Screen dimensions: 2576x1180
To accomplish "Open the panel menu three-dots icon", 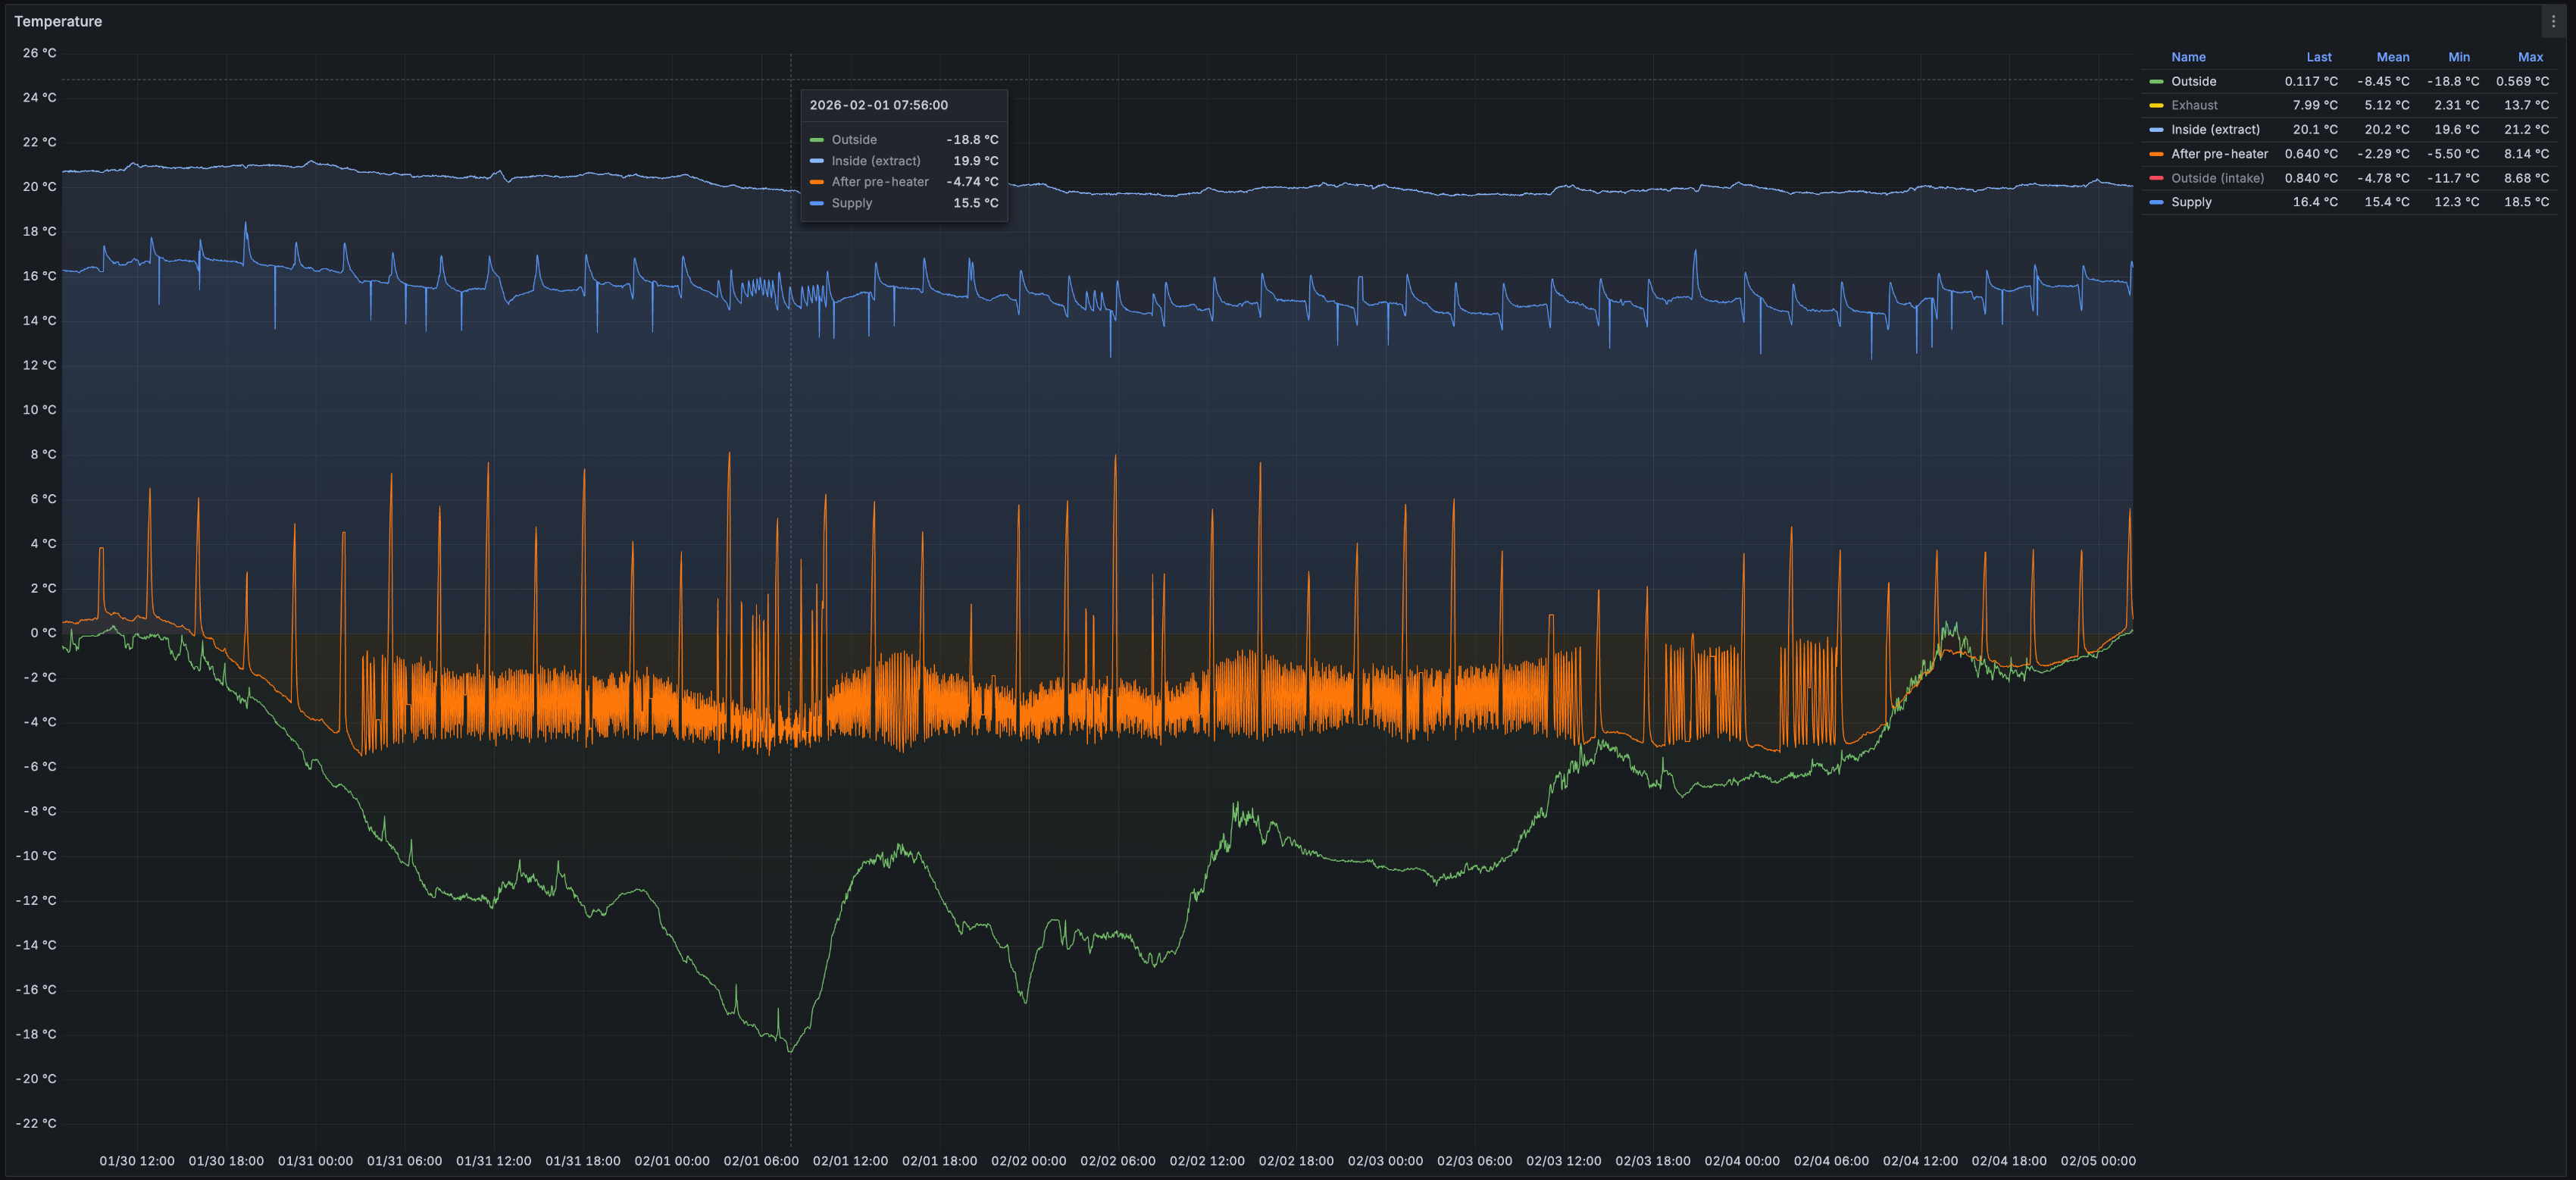I will (2553, 21).
